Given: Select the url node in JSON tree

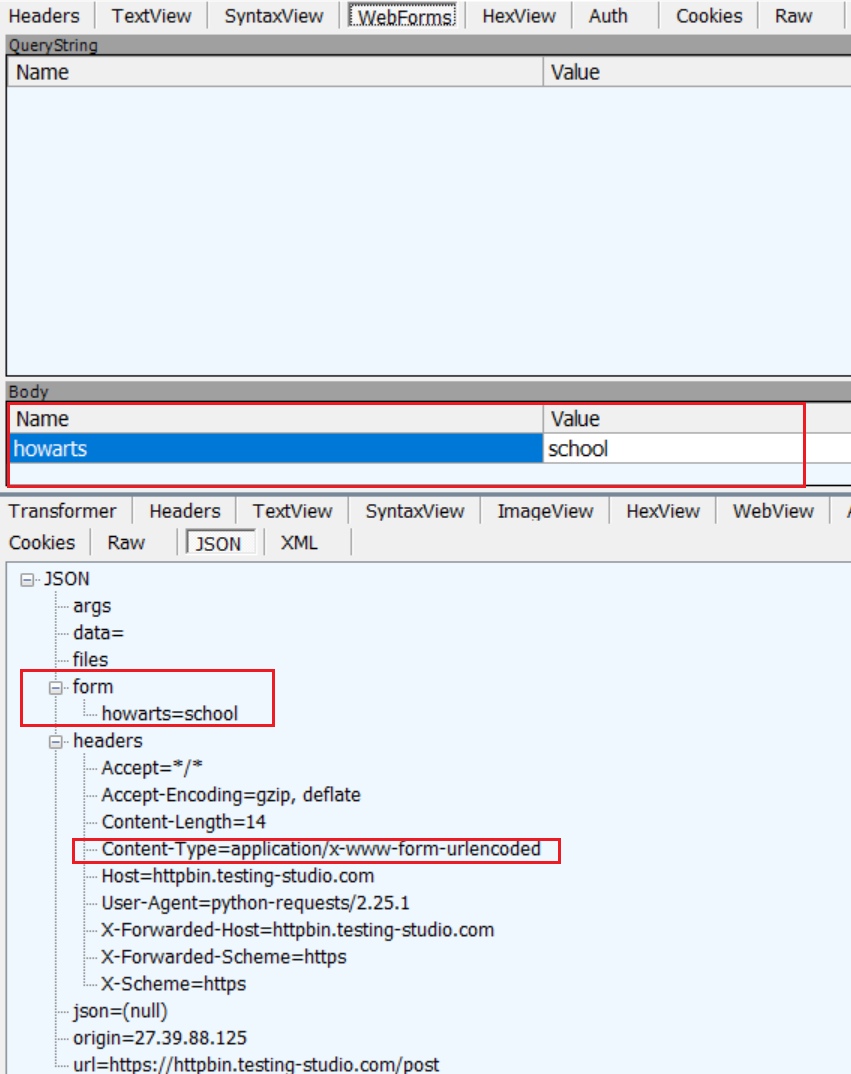Looking at the screenshot, I should [x=255, y=1064].
